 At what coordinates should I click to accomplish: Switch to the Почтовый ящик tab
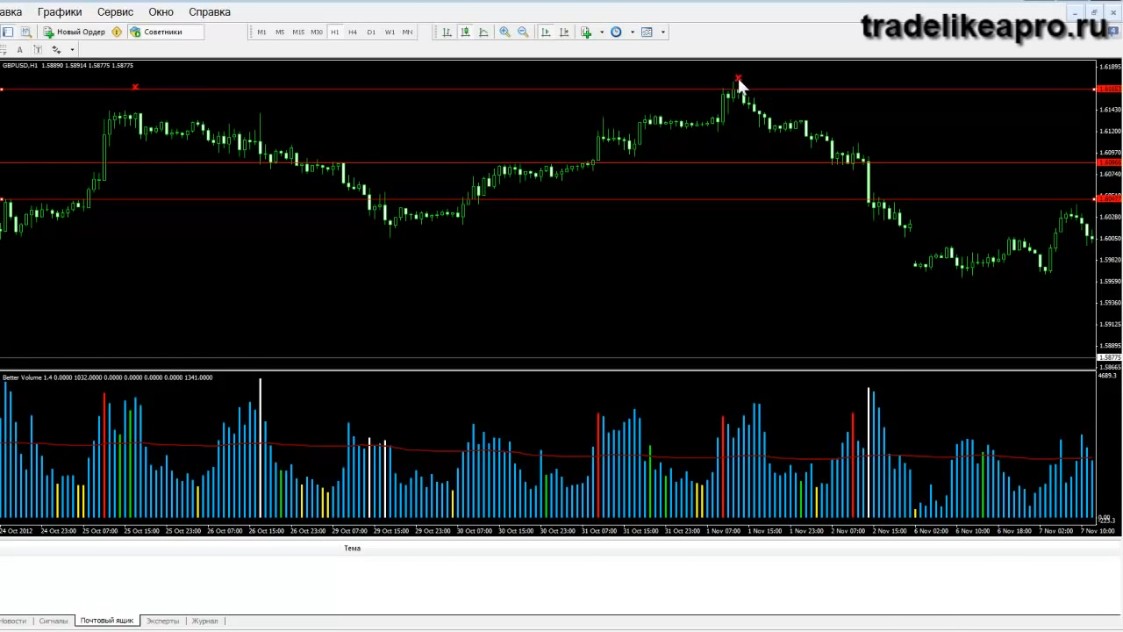pos(107,621)
